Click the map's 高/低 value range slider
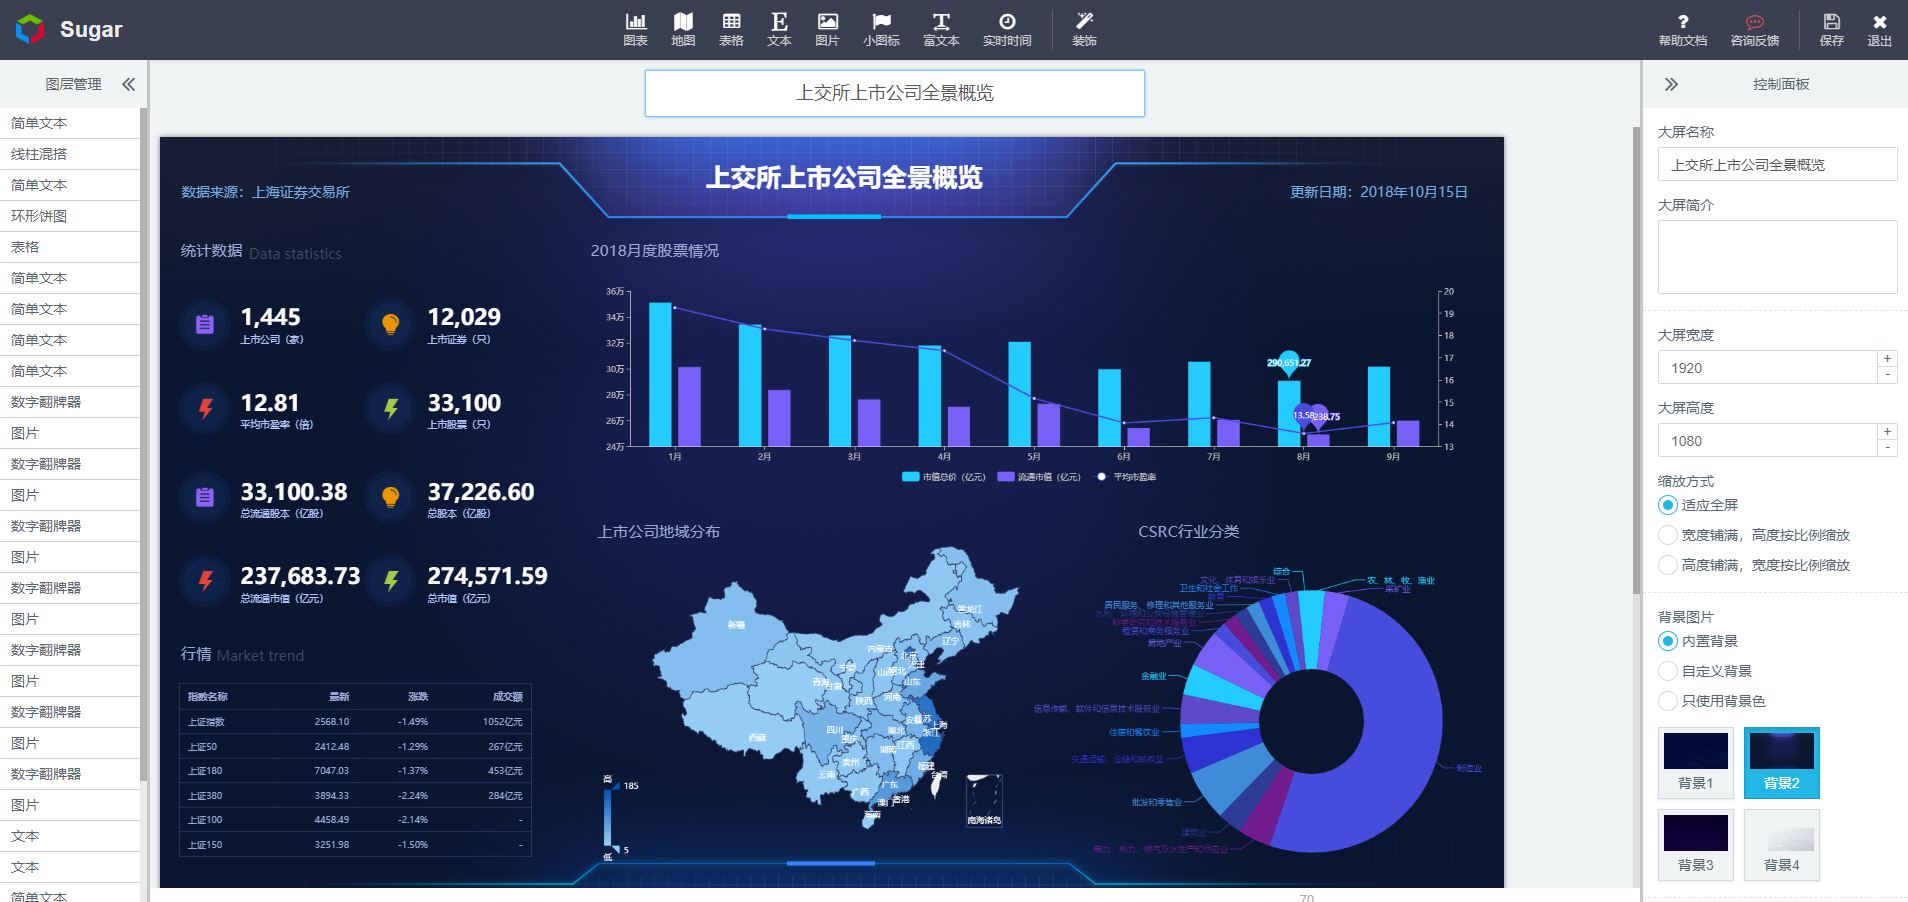This screenshot has width=1908, height=902. (x=608, y=818)
